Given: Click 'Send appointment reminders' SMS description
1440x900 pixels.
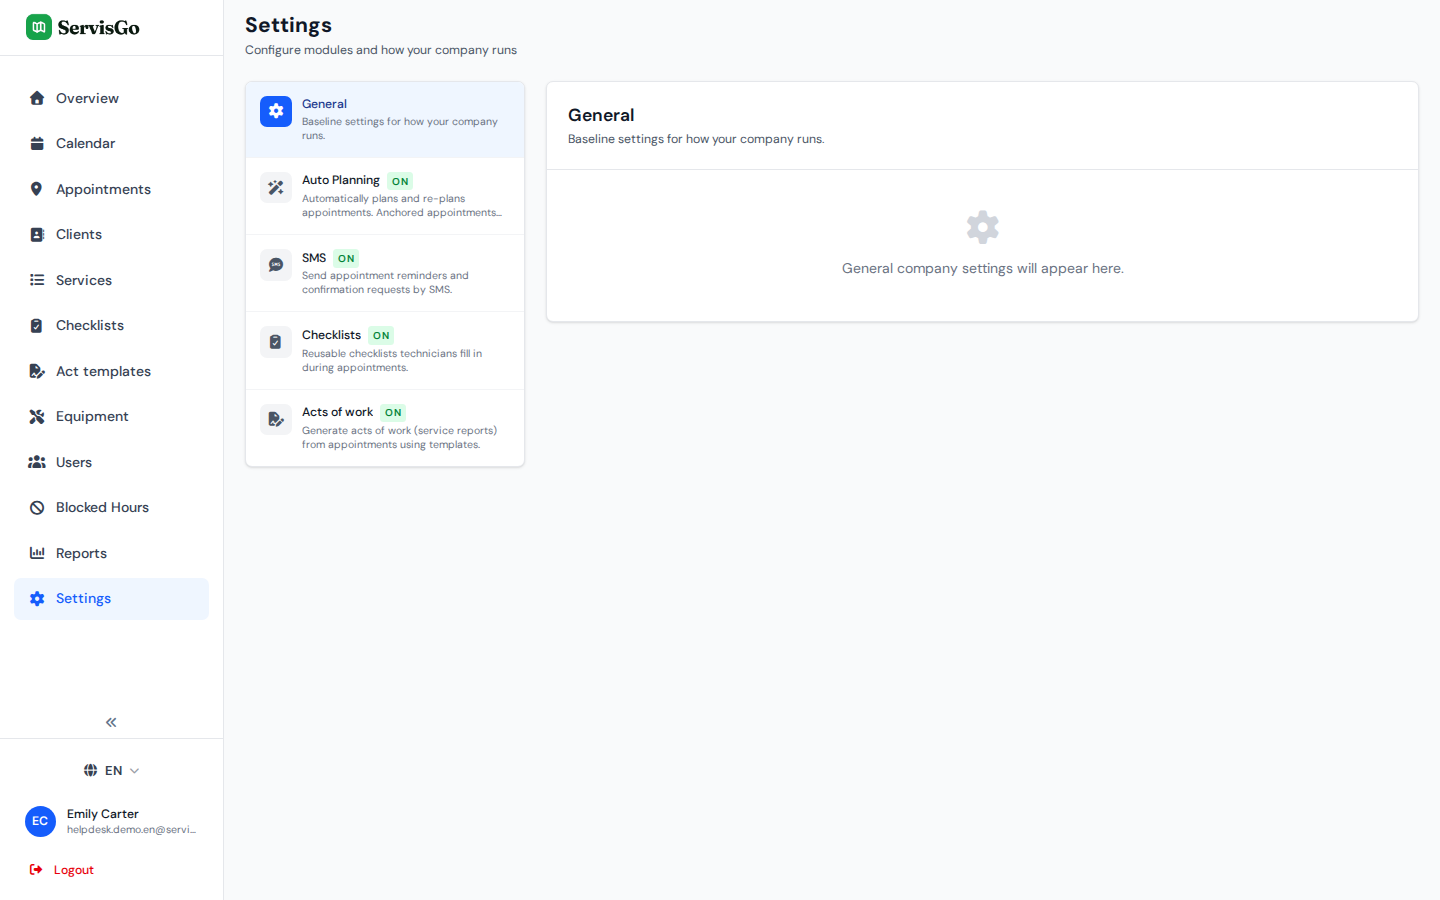Looking at the screenshot, I should 385,283.
